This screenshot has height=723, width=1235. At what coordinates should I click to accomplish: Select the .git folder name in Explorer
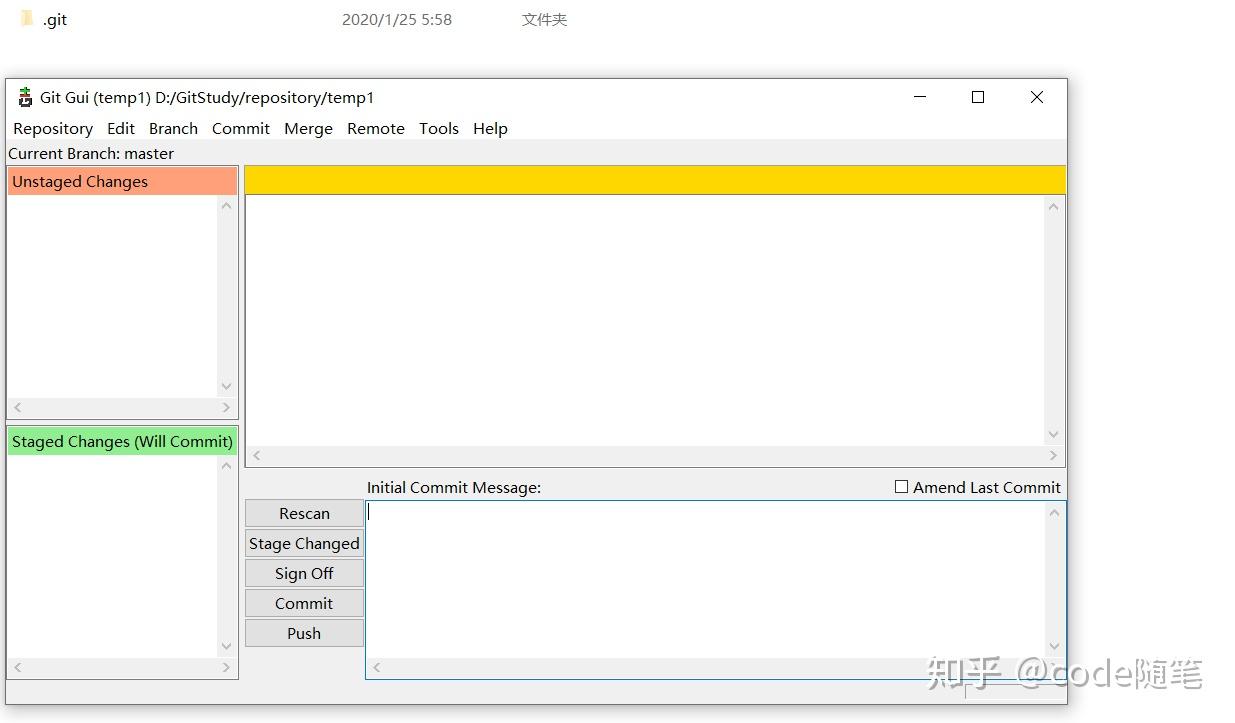(x=55, y=19)
